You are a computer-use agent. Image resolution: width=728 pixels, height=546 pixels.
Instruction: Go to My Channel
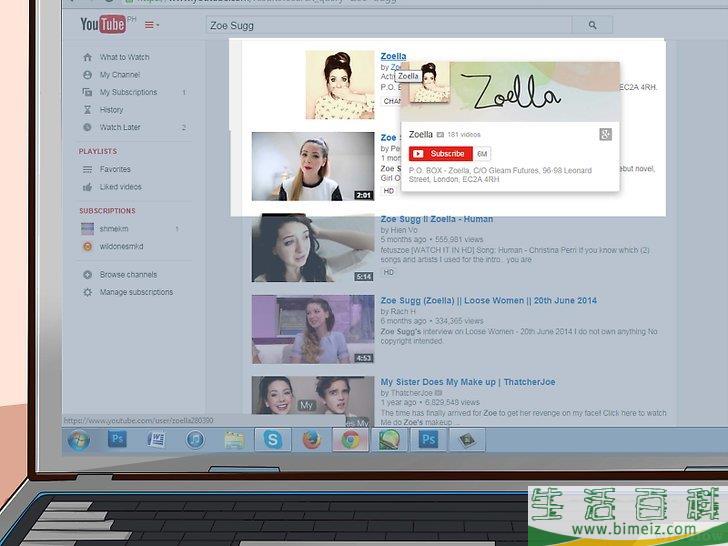coord(120,75)
